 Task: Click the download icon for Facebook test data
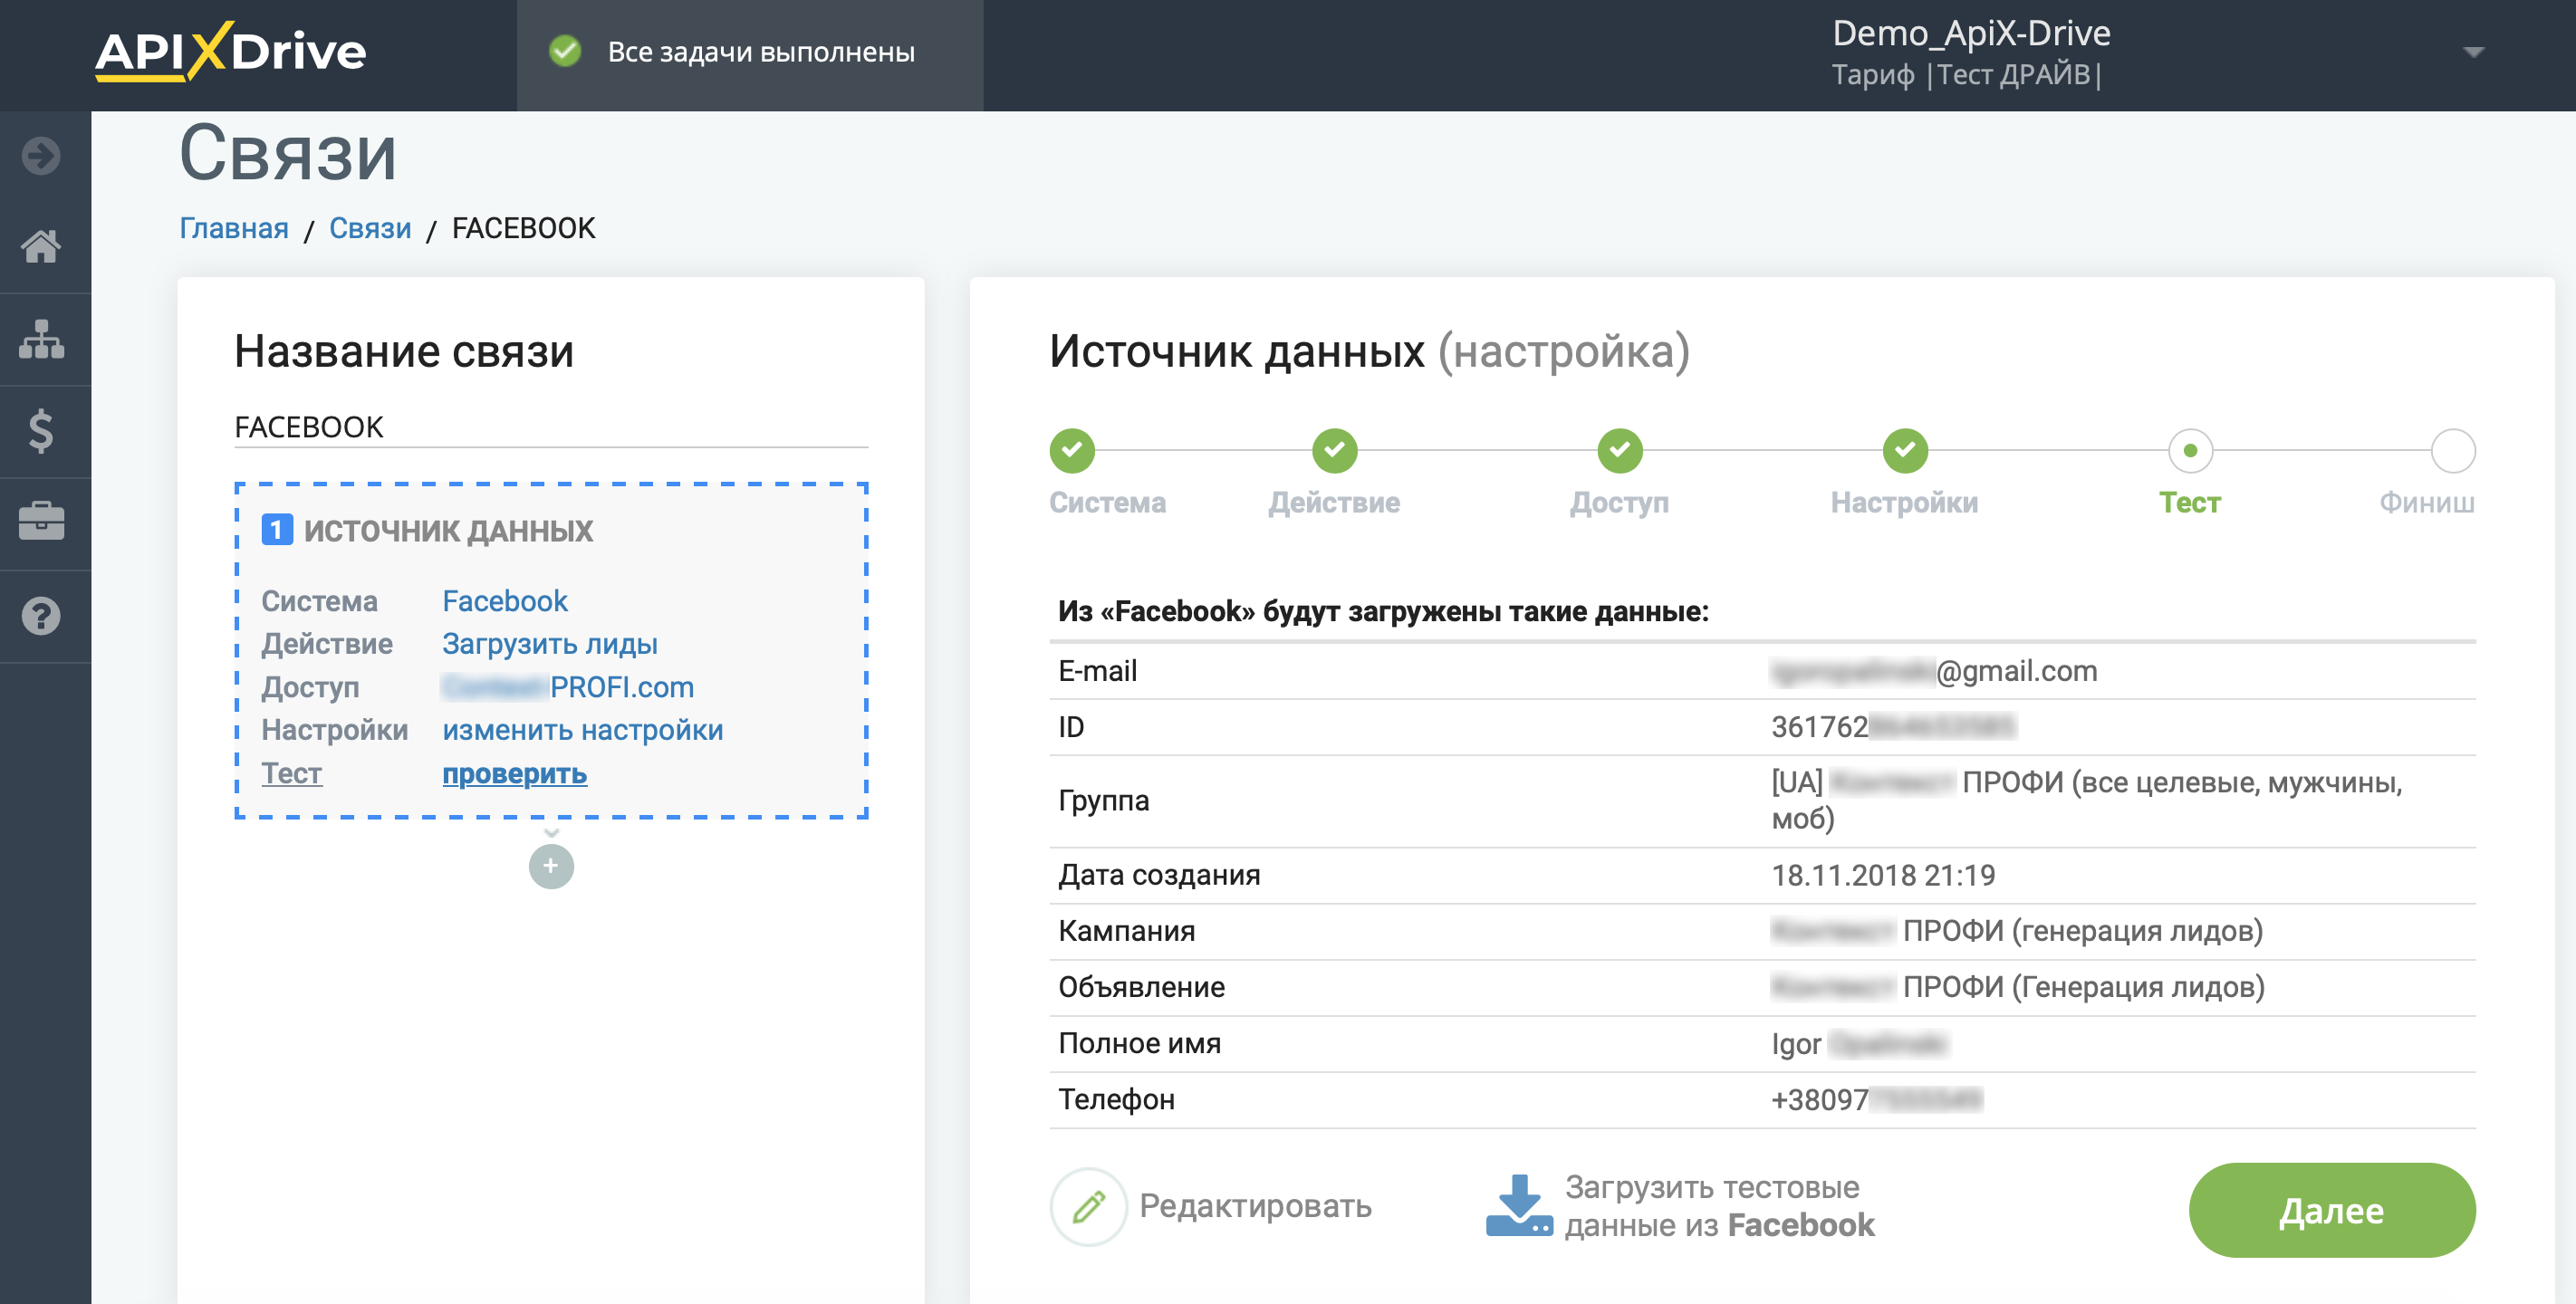tap(1519, 1206)
